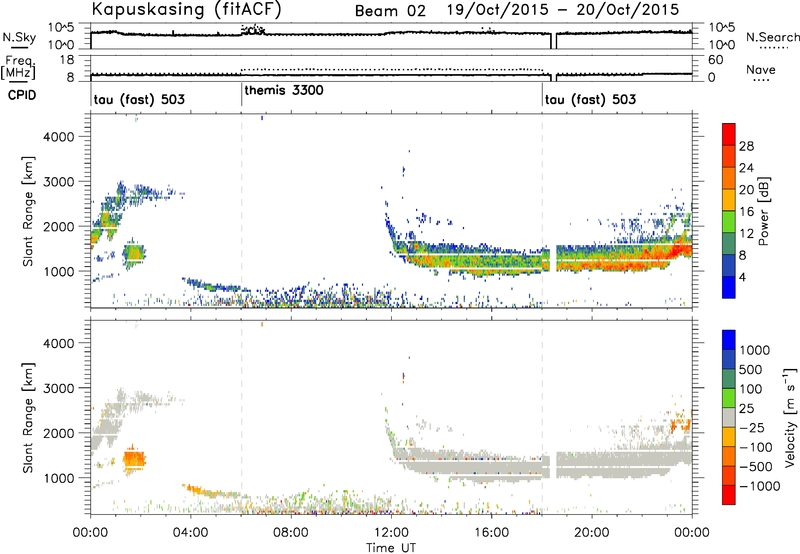This screenshot has width=800, height=554.
Task: Click the 'N.Sky' axis label
Action: (19, 37)
